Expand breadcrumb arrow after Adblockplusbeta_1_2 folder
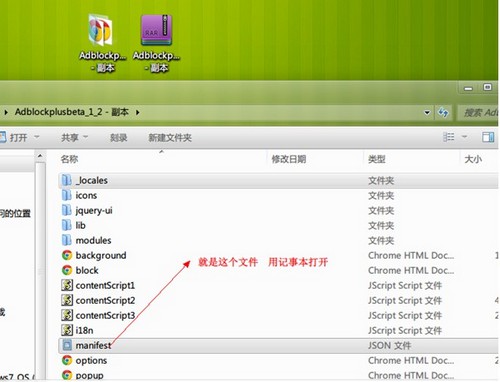Image resolution: width=500 pixels, height=382 pixels. point(138,112)
